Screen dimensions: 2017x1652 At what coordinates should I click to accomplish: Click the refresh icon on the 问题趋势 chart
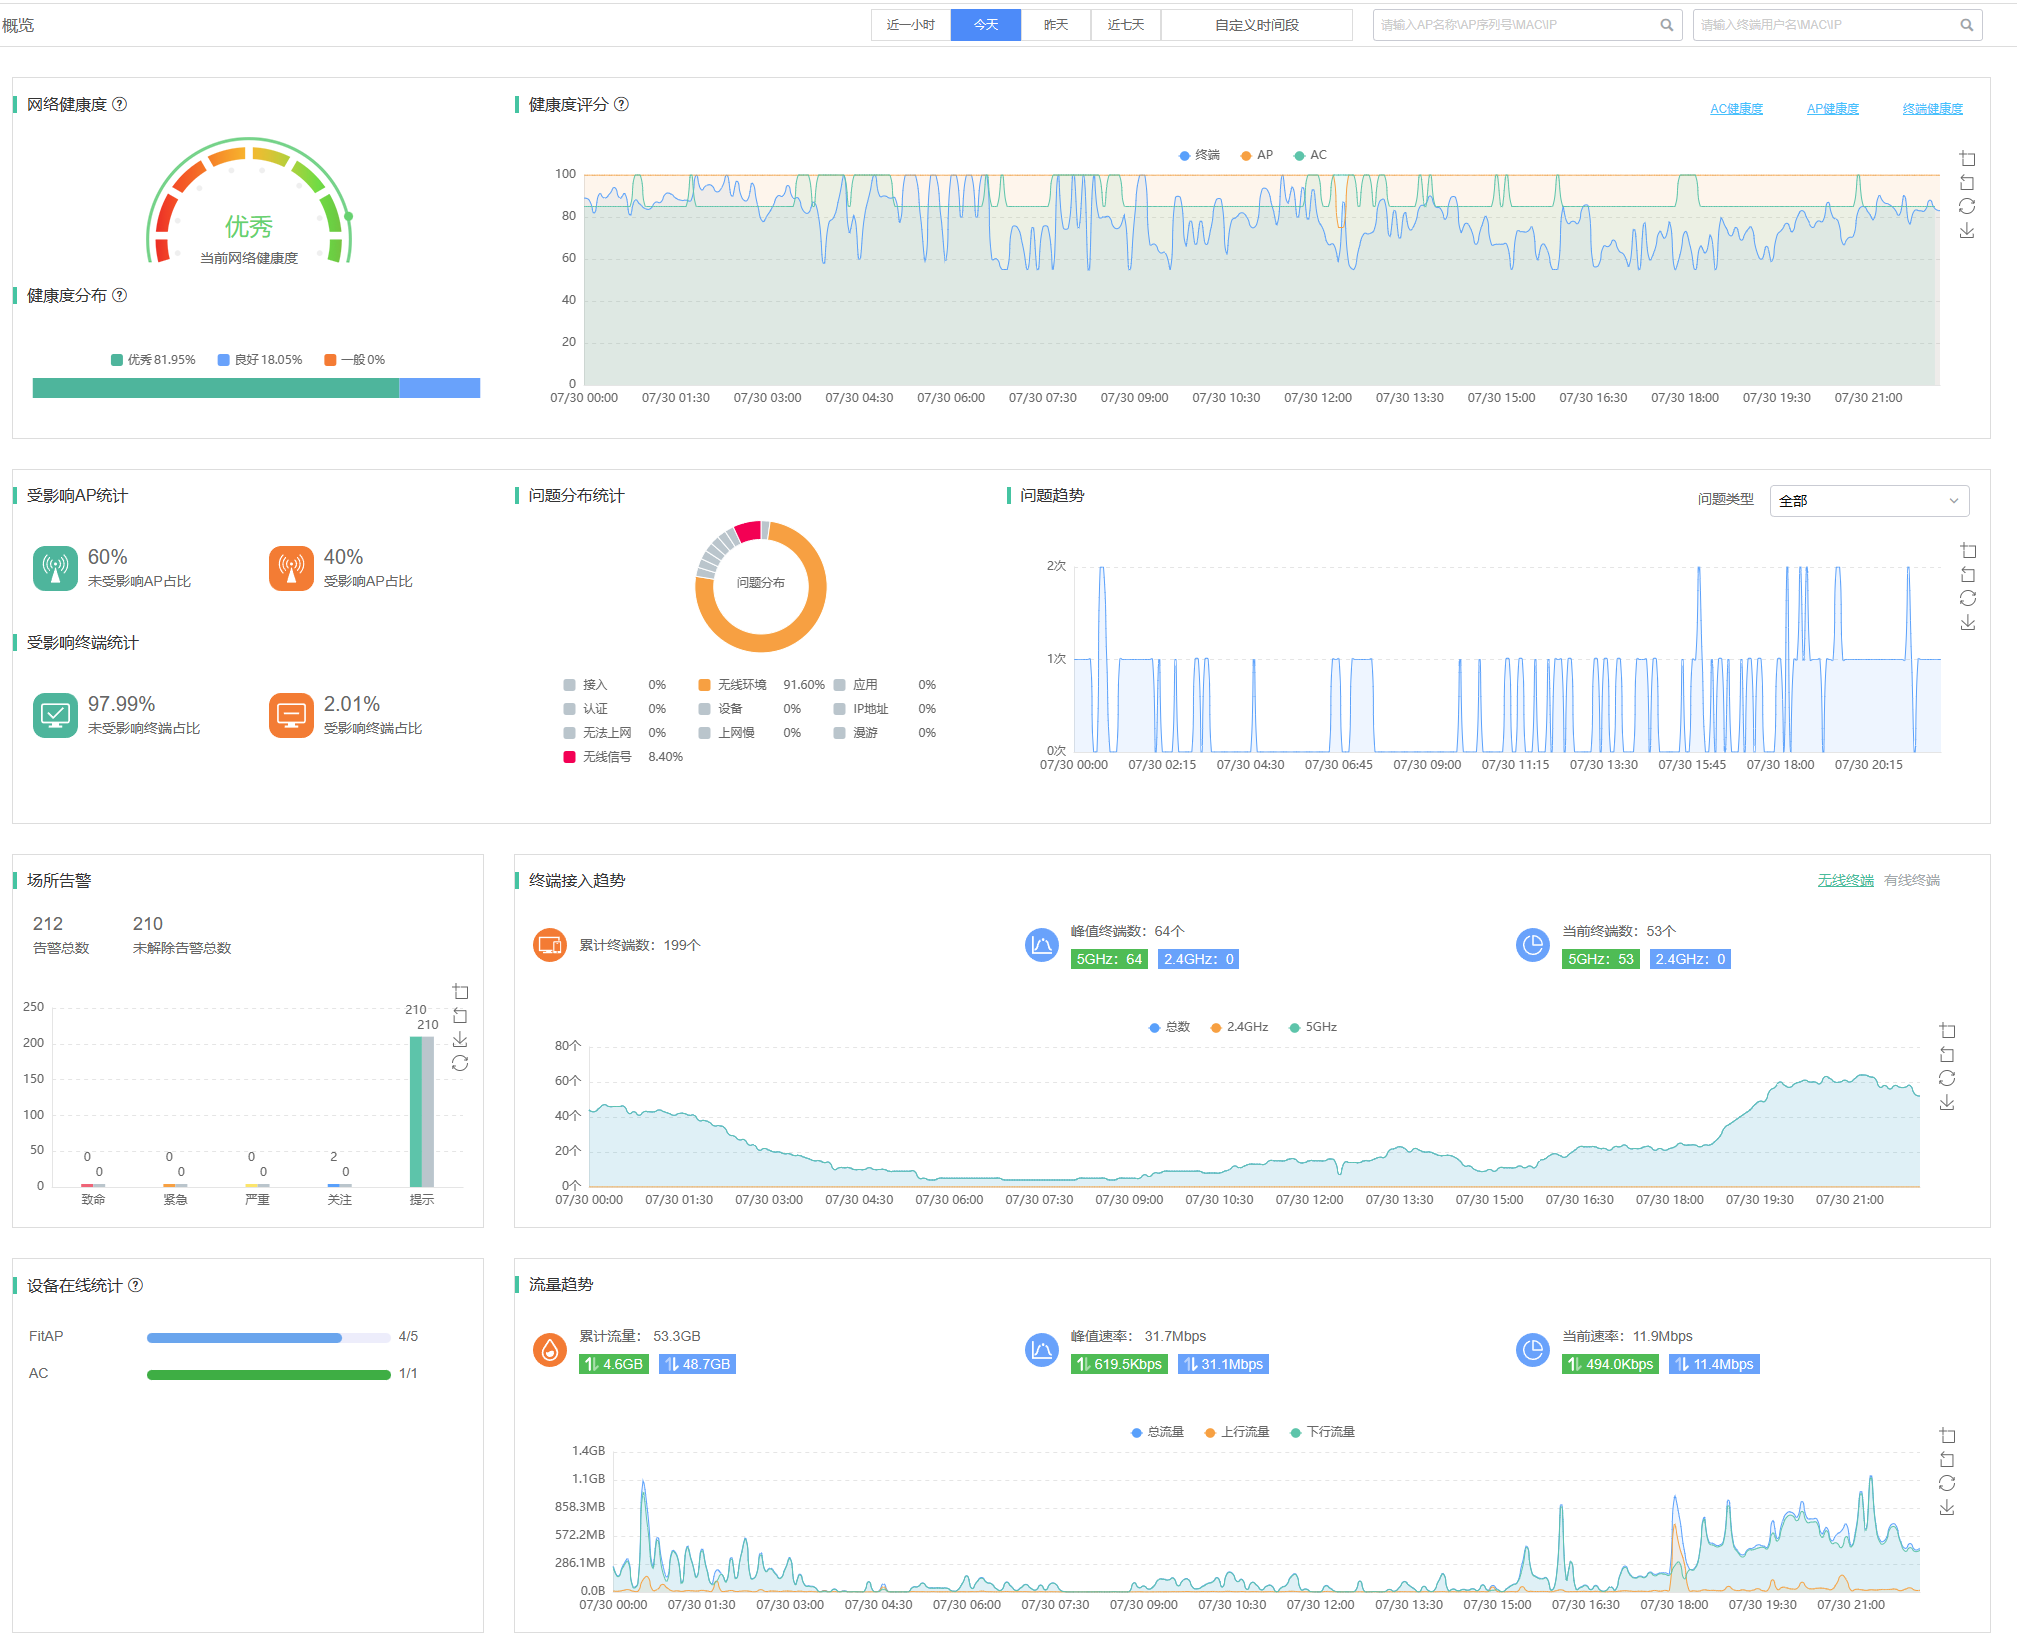(x=1967, y=598)
